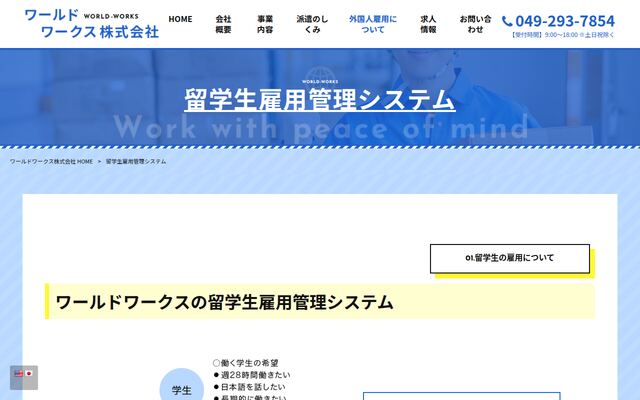Open the お問い合わせ menu item

[476, 24]
